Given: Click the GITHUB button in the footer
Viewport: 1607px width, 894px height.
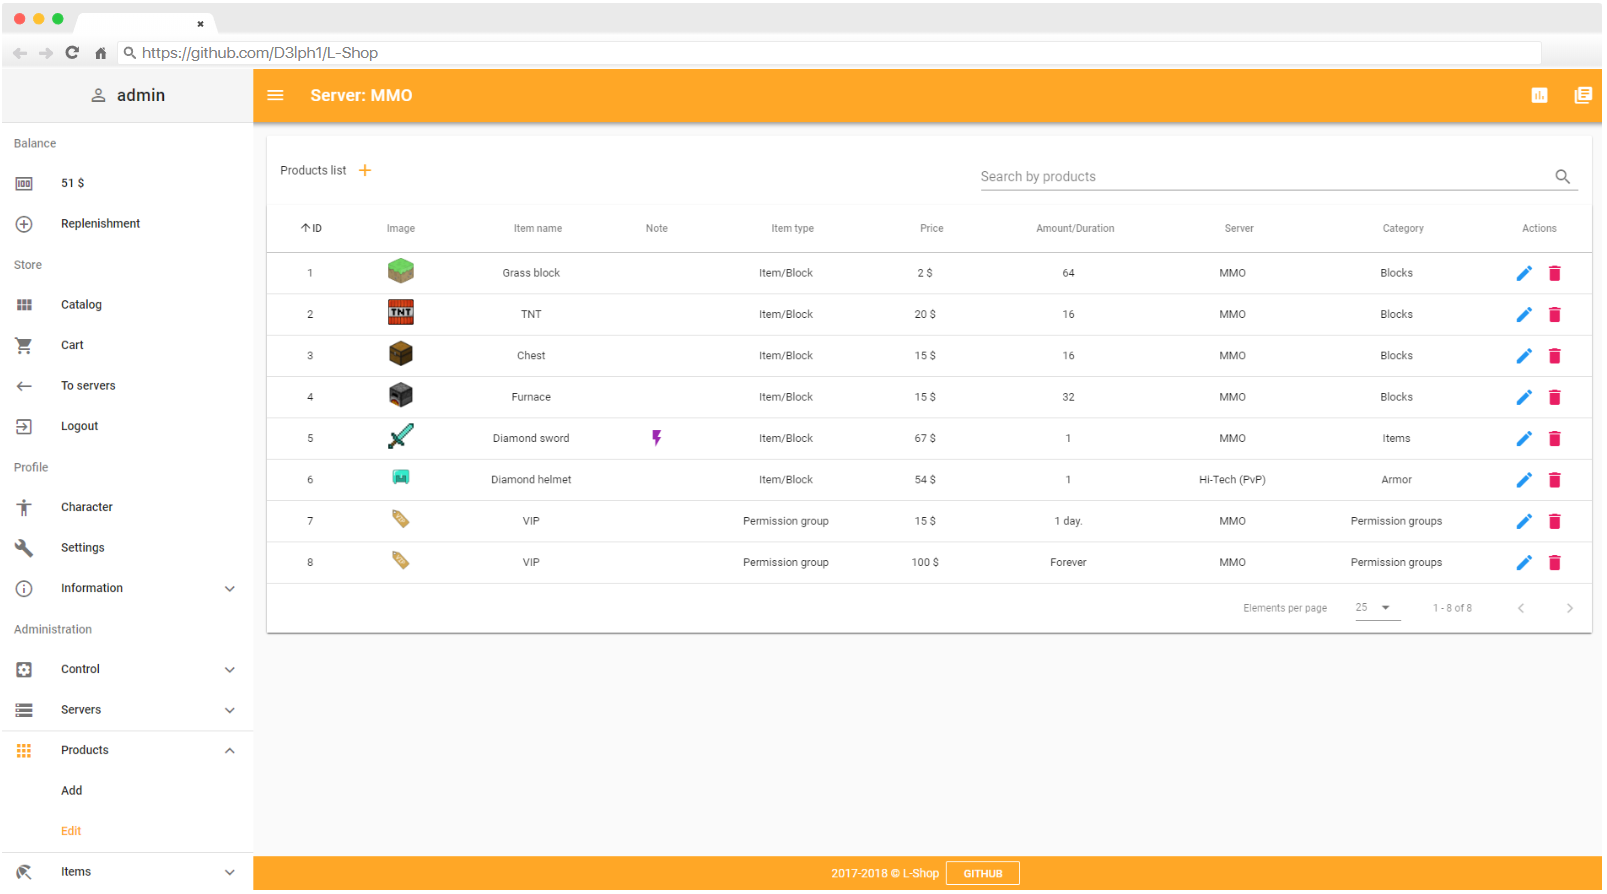Looking at the screenshot, I should 982,874.
